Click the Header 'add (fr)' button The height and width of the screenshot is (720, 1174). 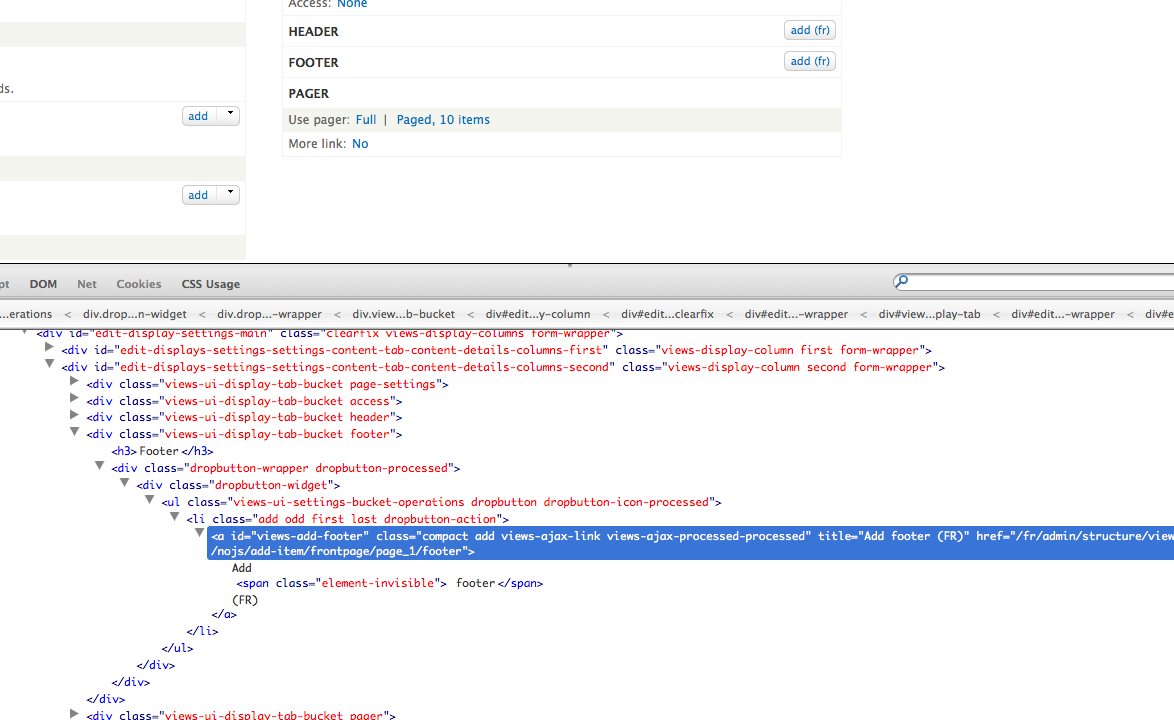[x=809, y=30]
